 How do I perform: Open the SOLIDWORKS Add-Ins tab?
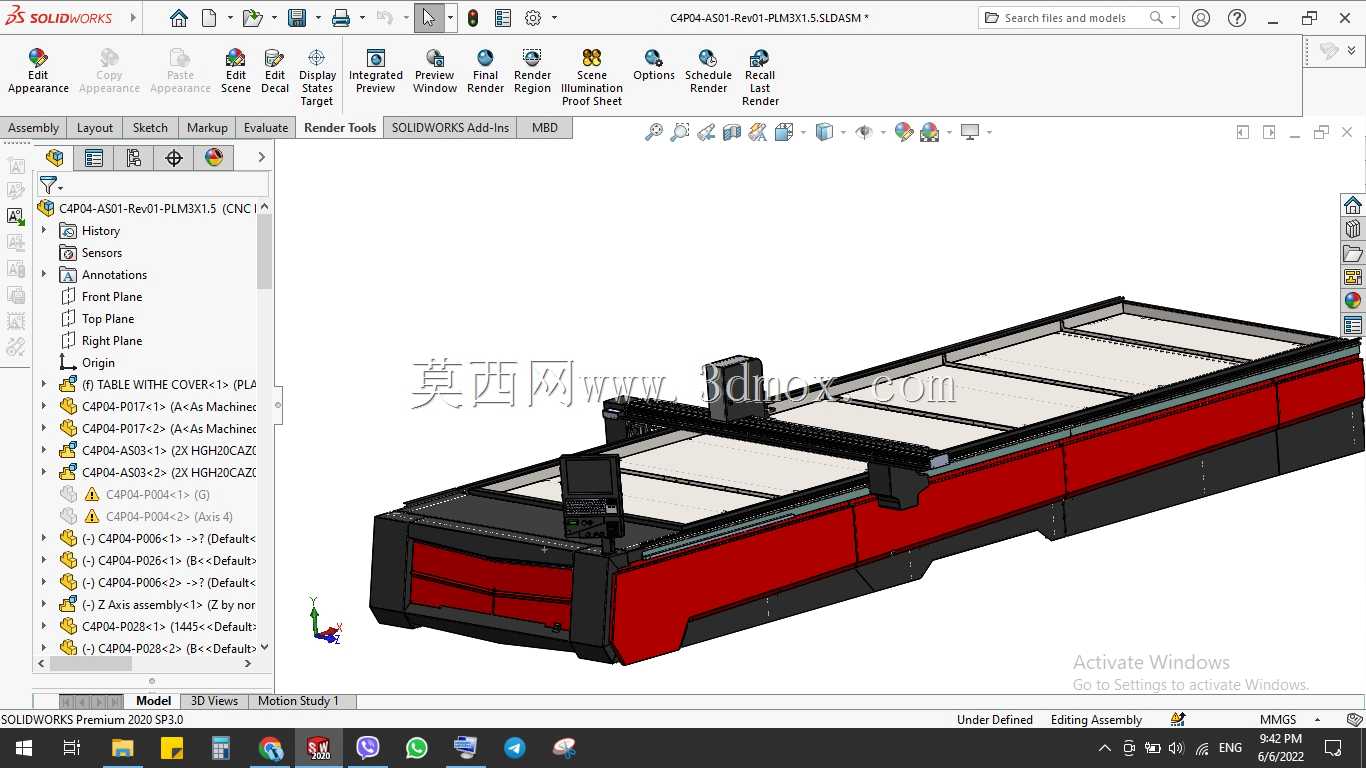point(450,128)
